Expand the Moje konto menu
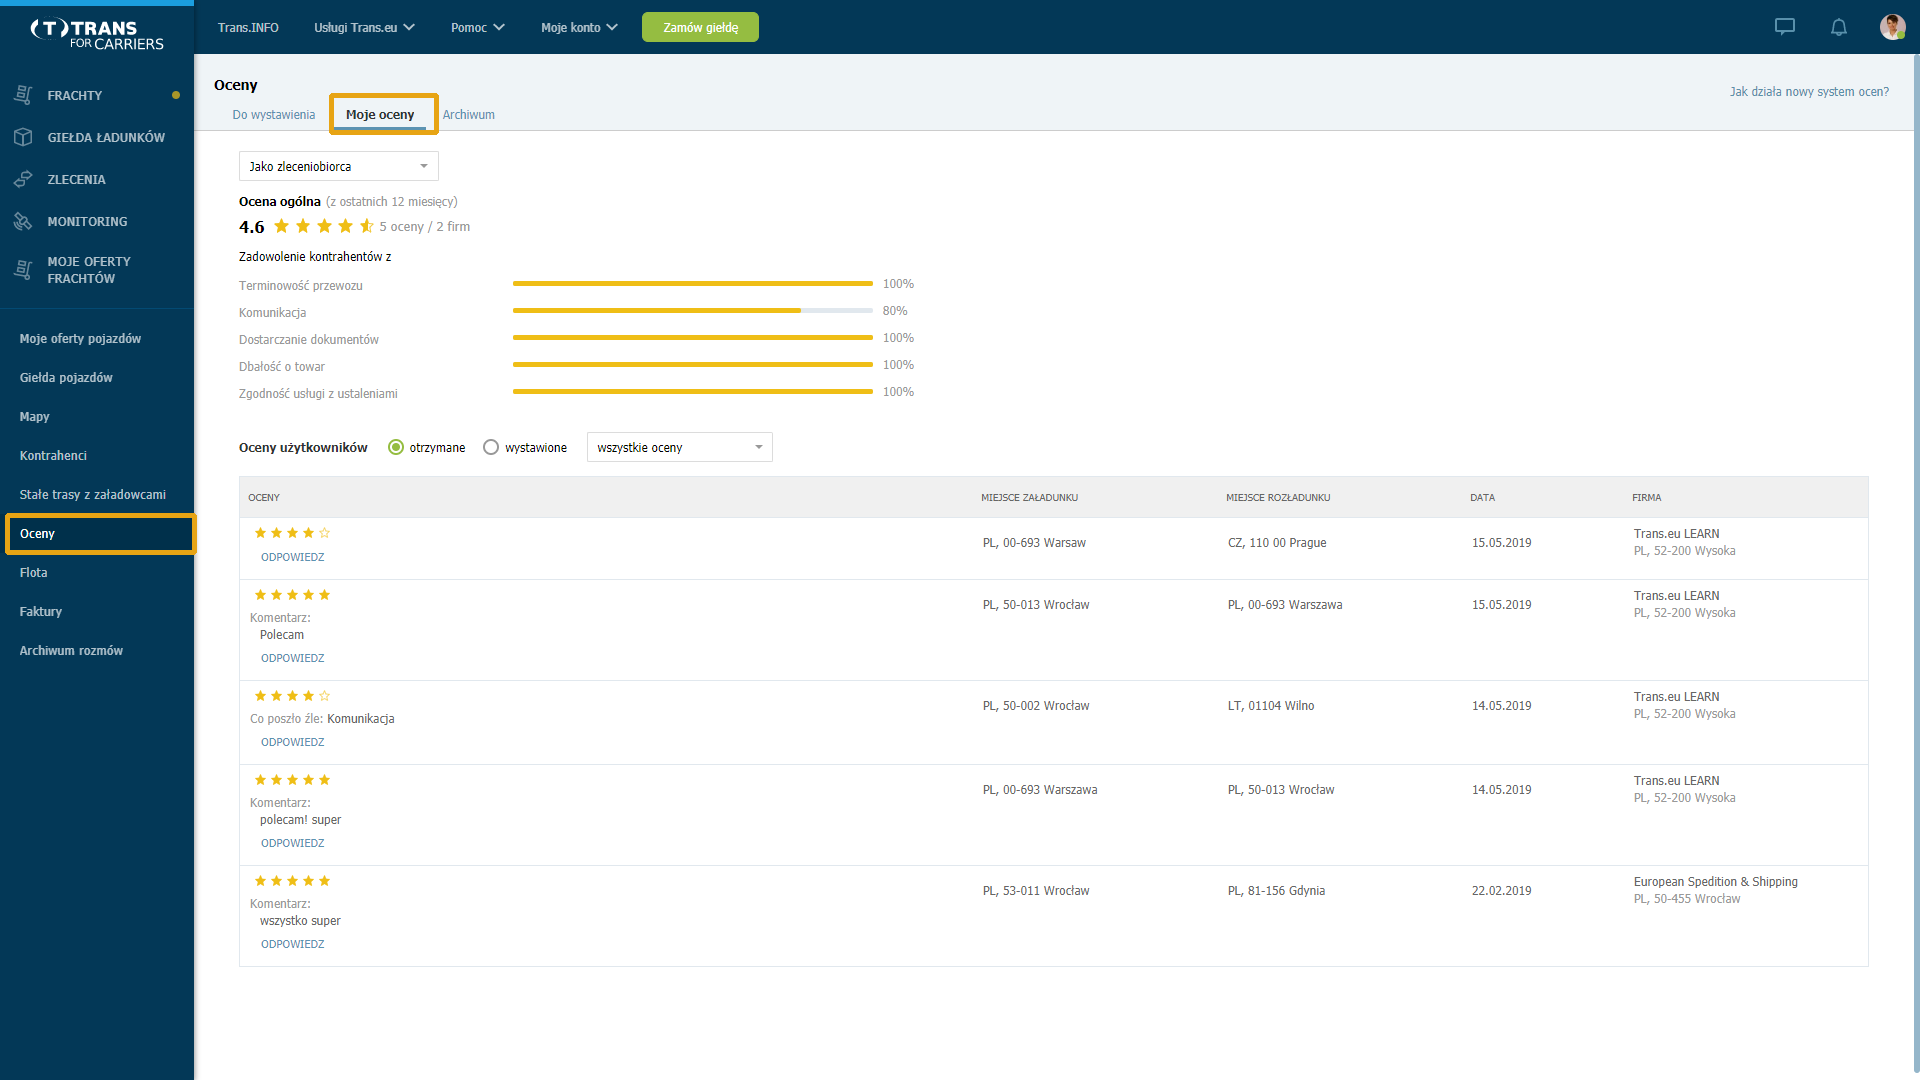Screen dimensions: 1920x1080 (x=579, y=27)
